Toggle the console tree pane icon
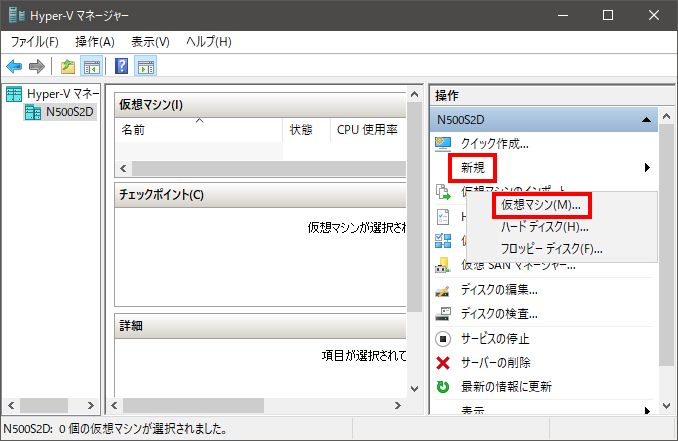 (x=92, y=67)
